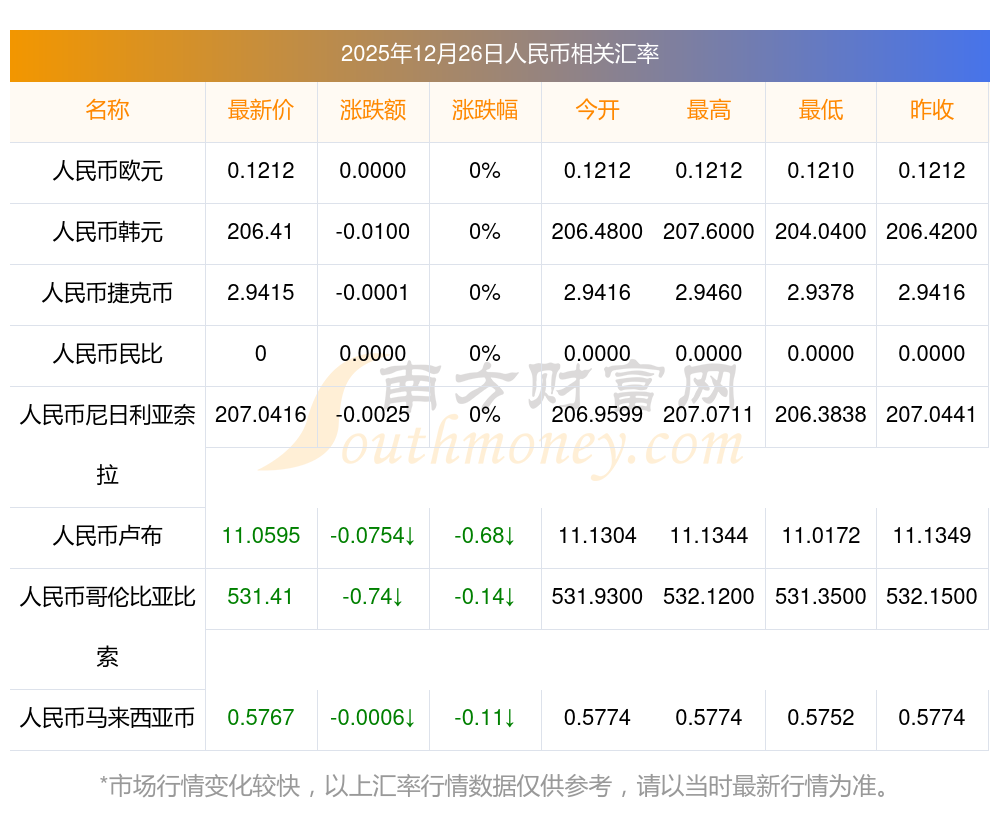This screenshot has height=817, width=1000.
Task: Select the 涨跌幅 column header
Action: tap(485, 110)
